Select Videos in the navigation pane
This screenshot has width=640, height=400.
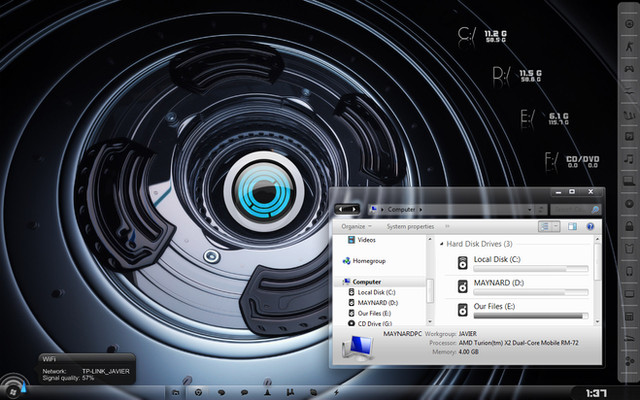[366, 240]
